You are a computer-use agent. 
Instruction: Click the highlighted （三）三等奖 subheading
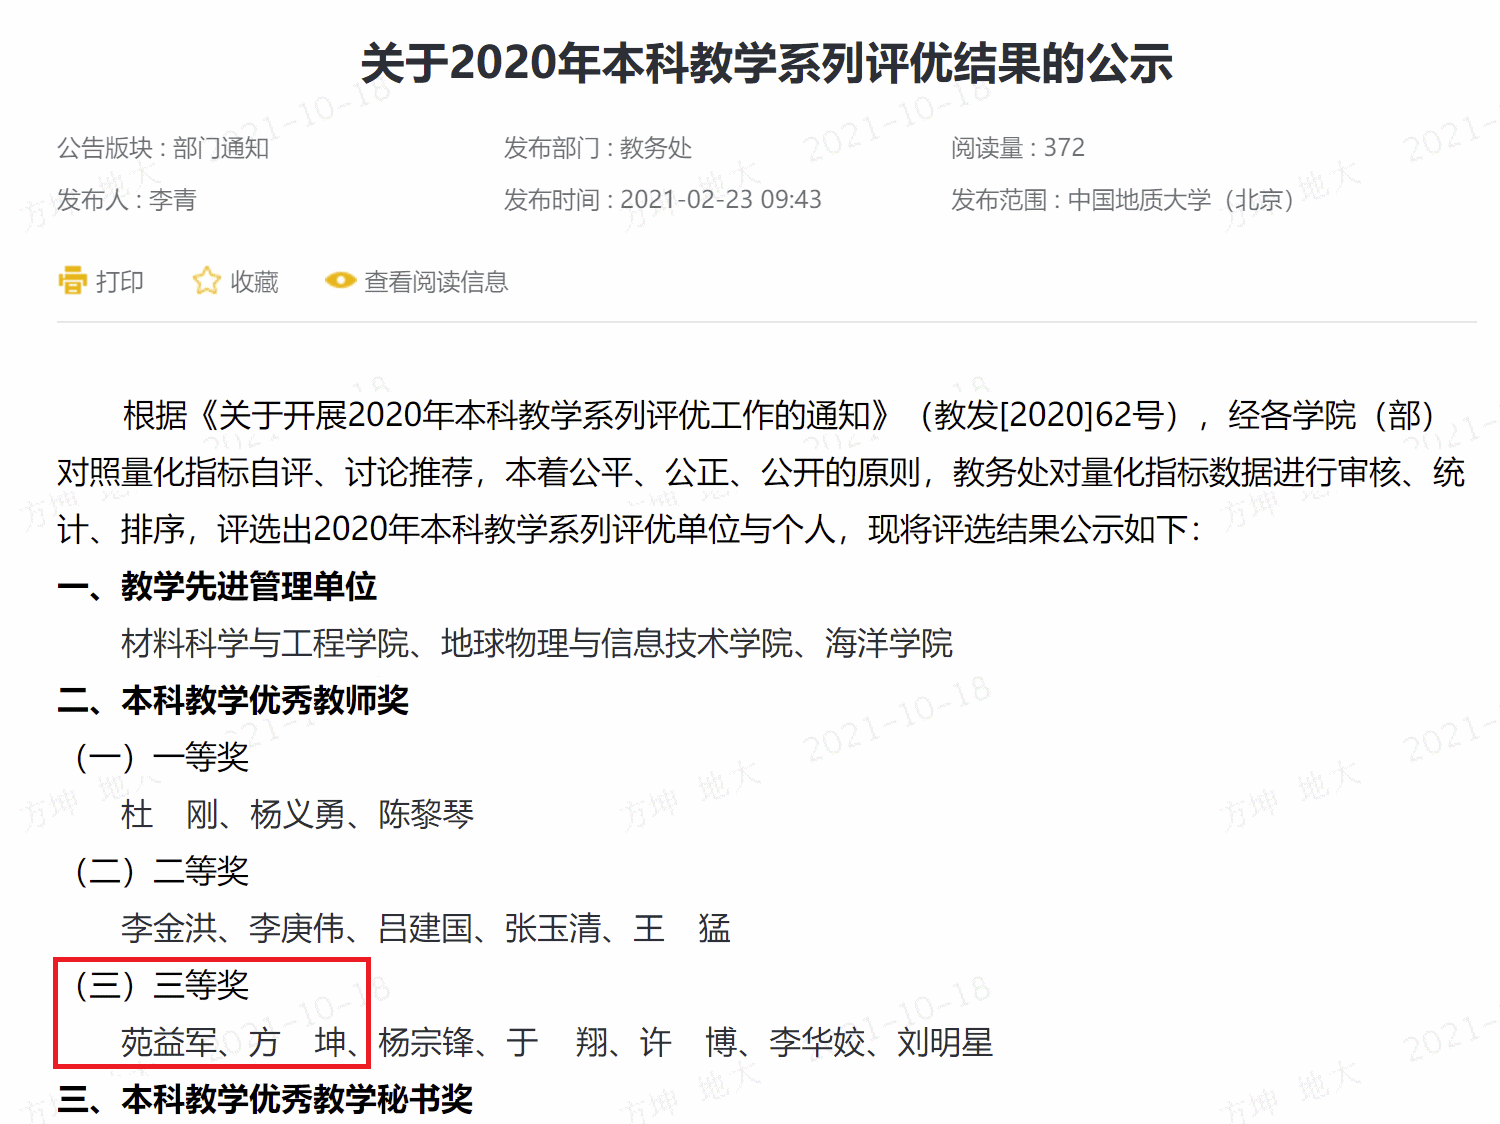(x=162, y=985)
